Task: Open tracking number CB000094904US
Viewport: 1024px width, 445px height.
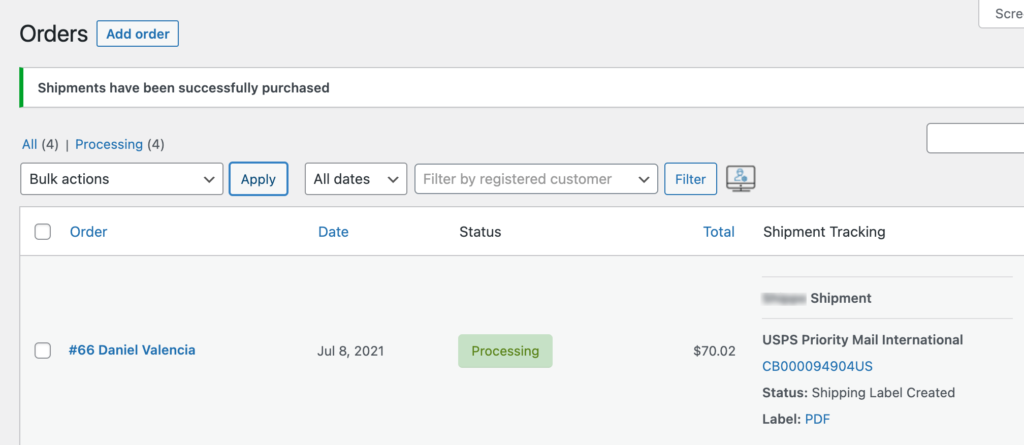Action: [x=817, y=366]
